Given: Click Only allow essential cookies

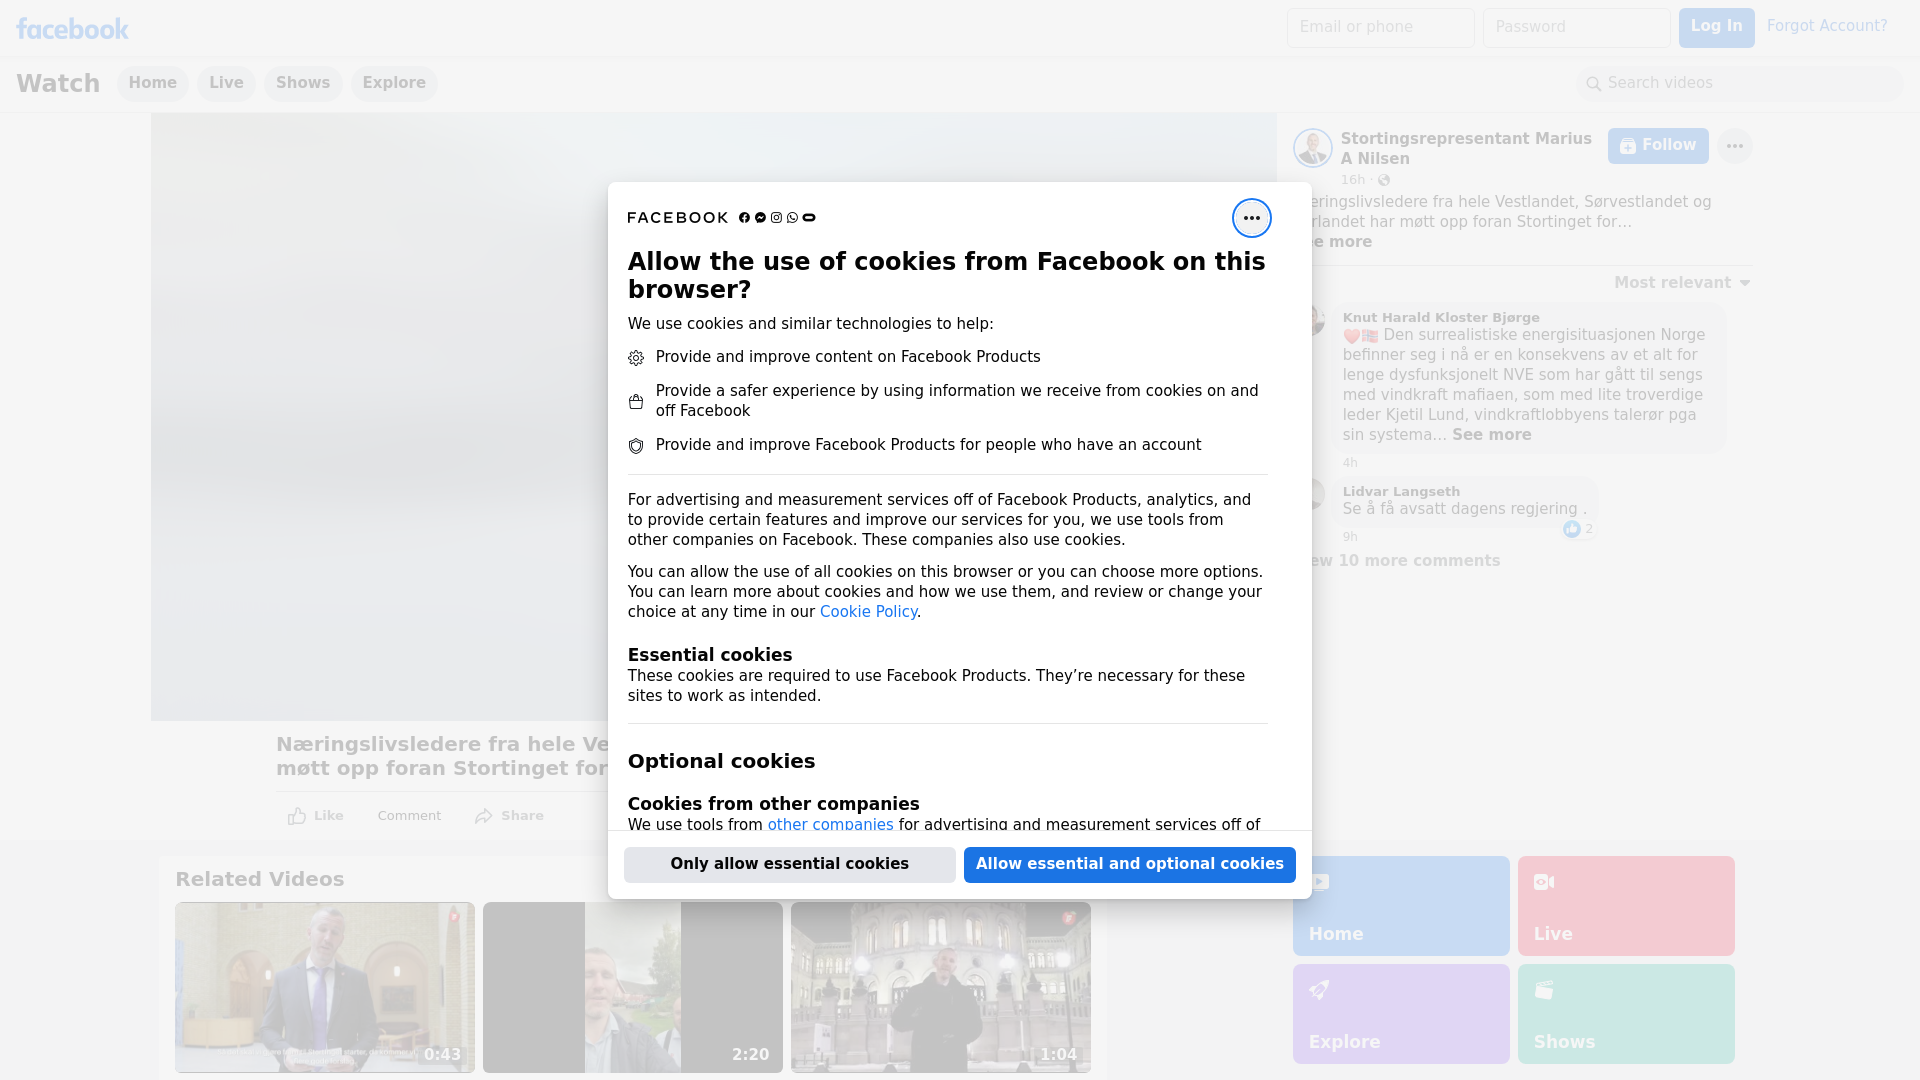Looking at the screenshot, I should pos(789,864).
